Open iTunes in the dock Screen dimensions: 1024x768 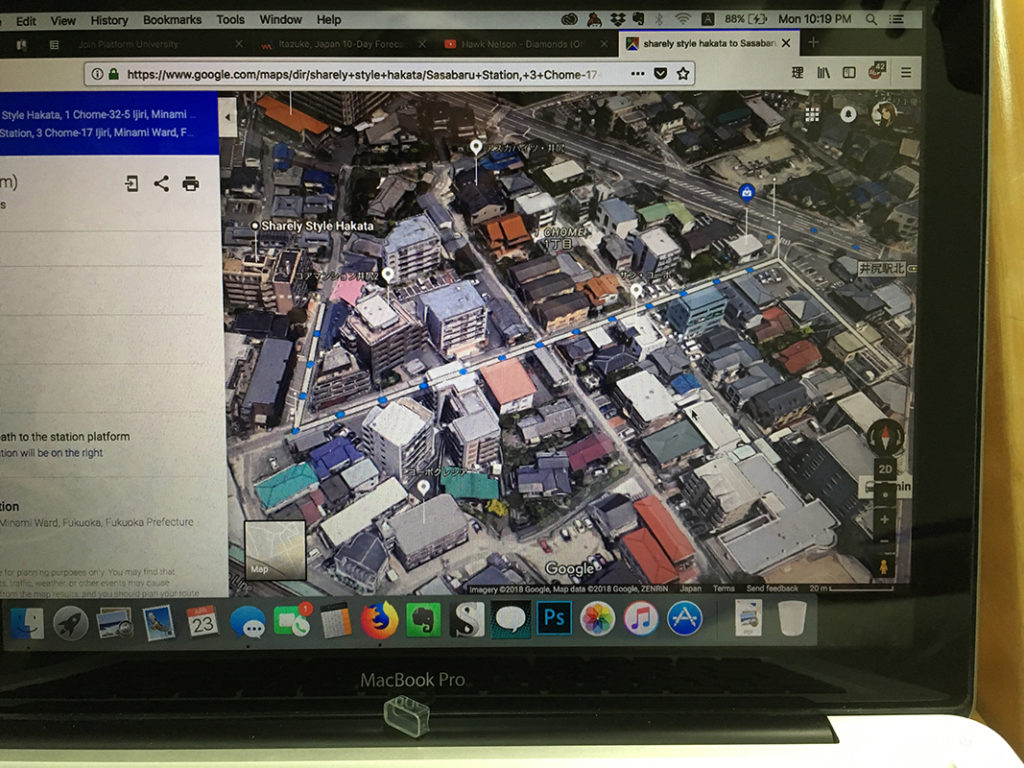coord(641,618)
